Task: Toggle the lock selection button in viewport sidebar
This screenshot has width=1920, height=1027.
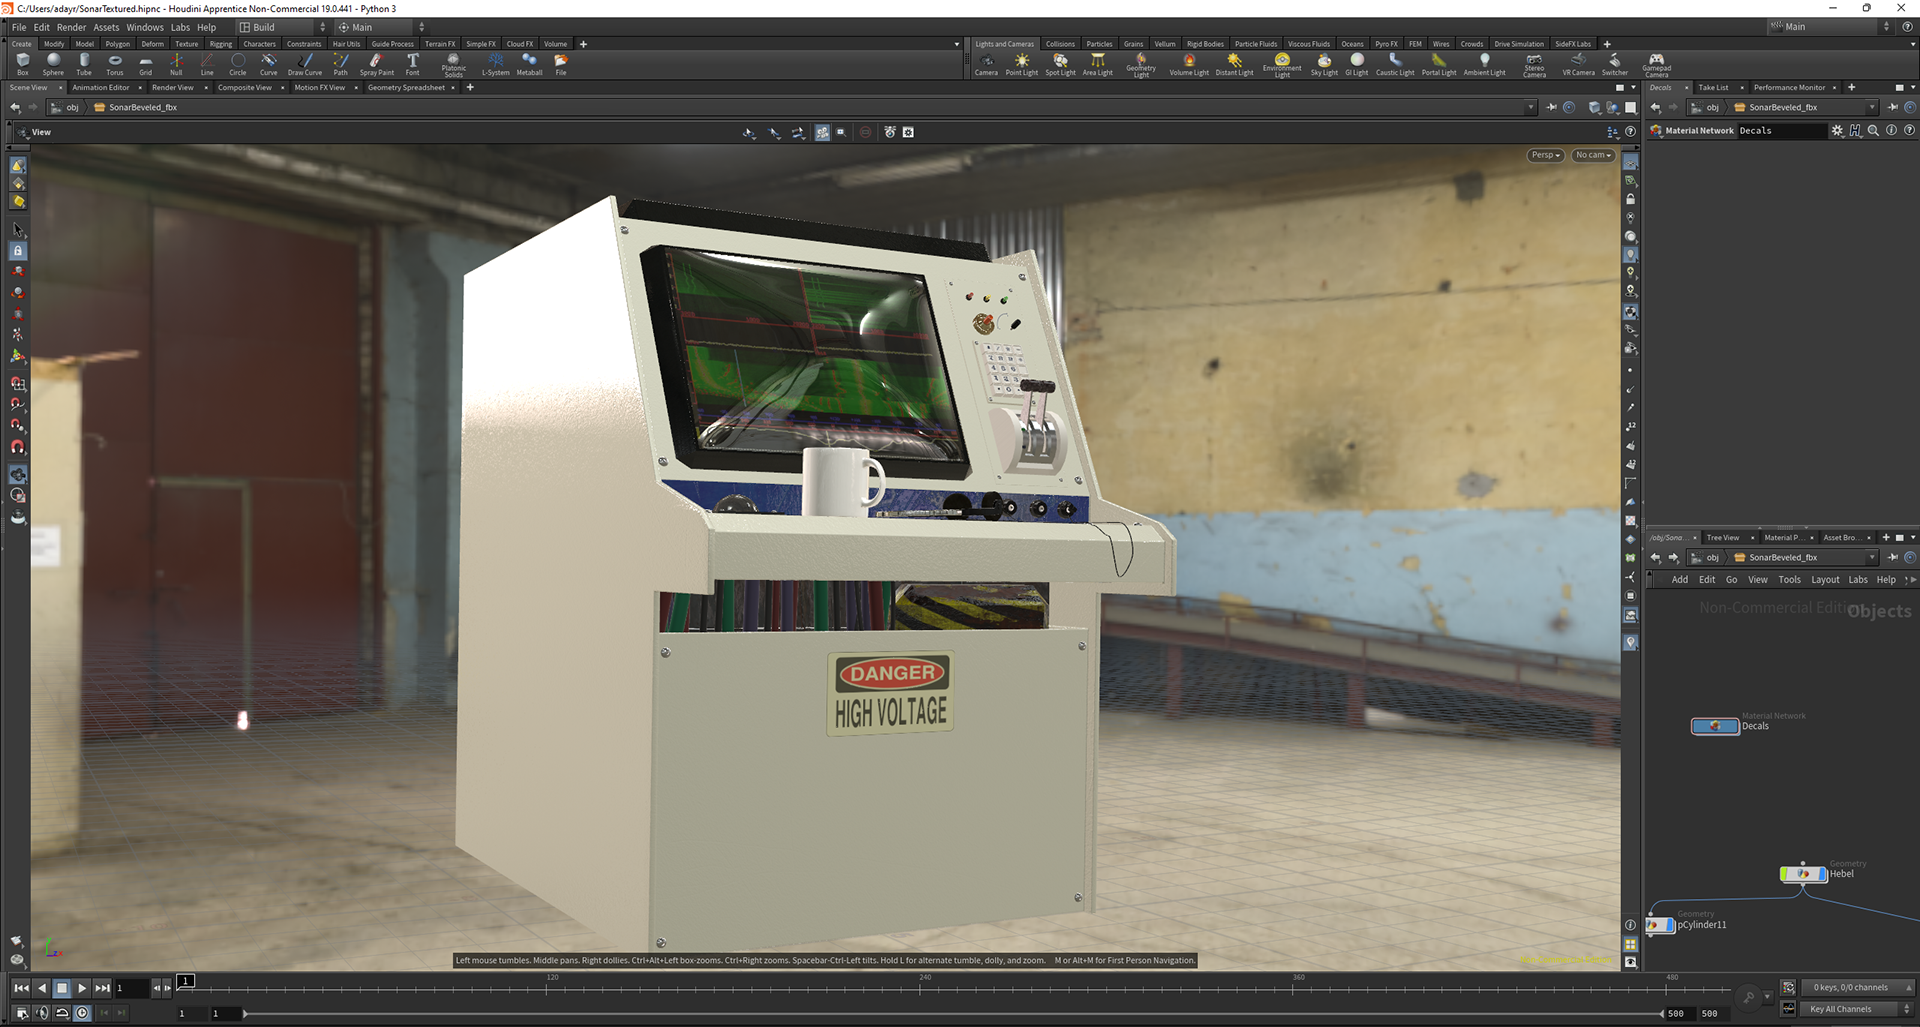Action: (18, 251)
